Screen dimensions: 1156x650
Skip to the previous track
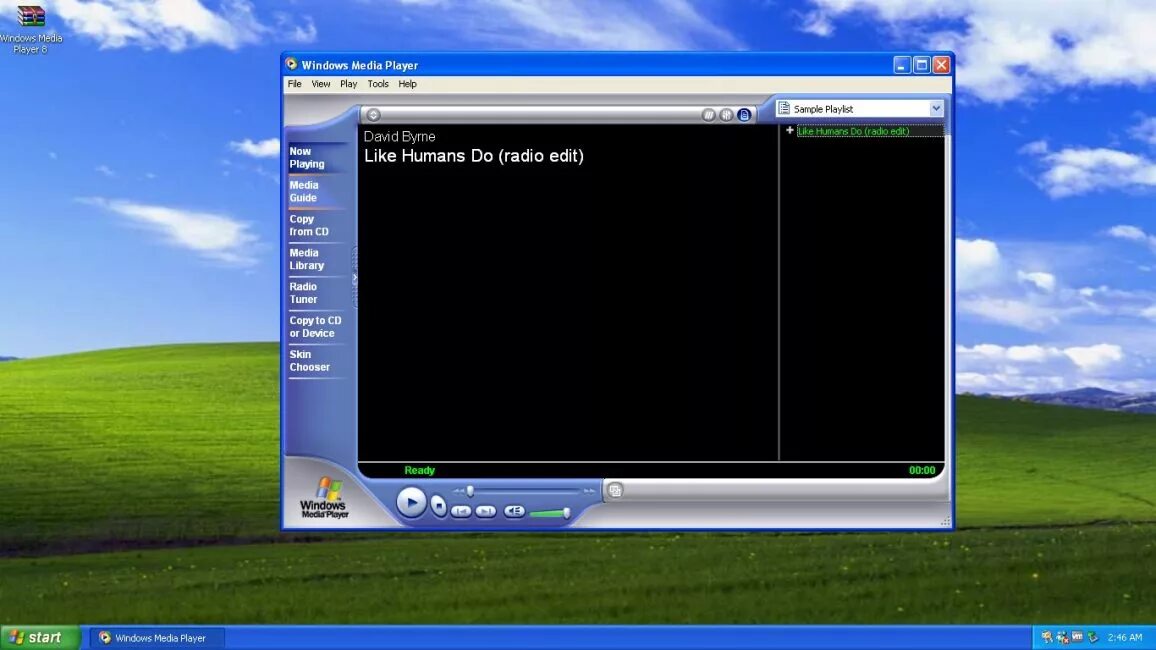click(461, 511)
